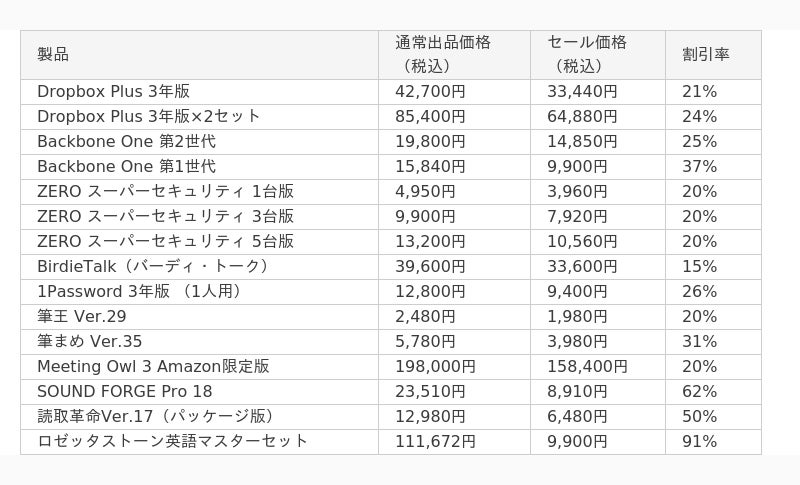800x485 pixels.
Task: Click Backbone One 第1世代 product name
Action: pyautogui.click(x=127, y=166)
